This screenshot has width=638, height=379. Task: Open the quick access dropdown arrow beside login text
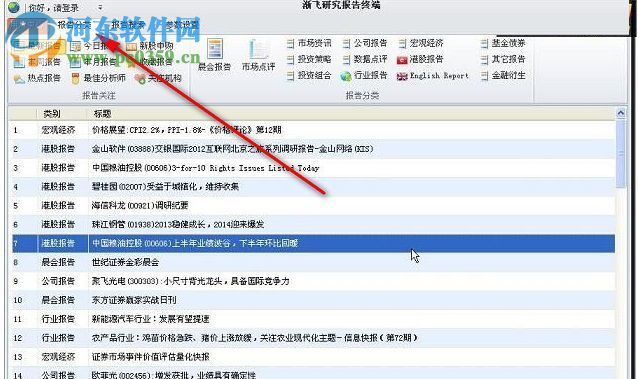pos(100,7)
